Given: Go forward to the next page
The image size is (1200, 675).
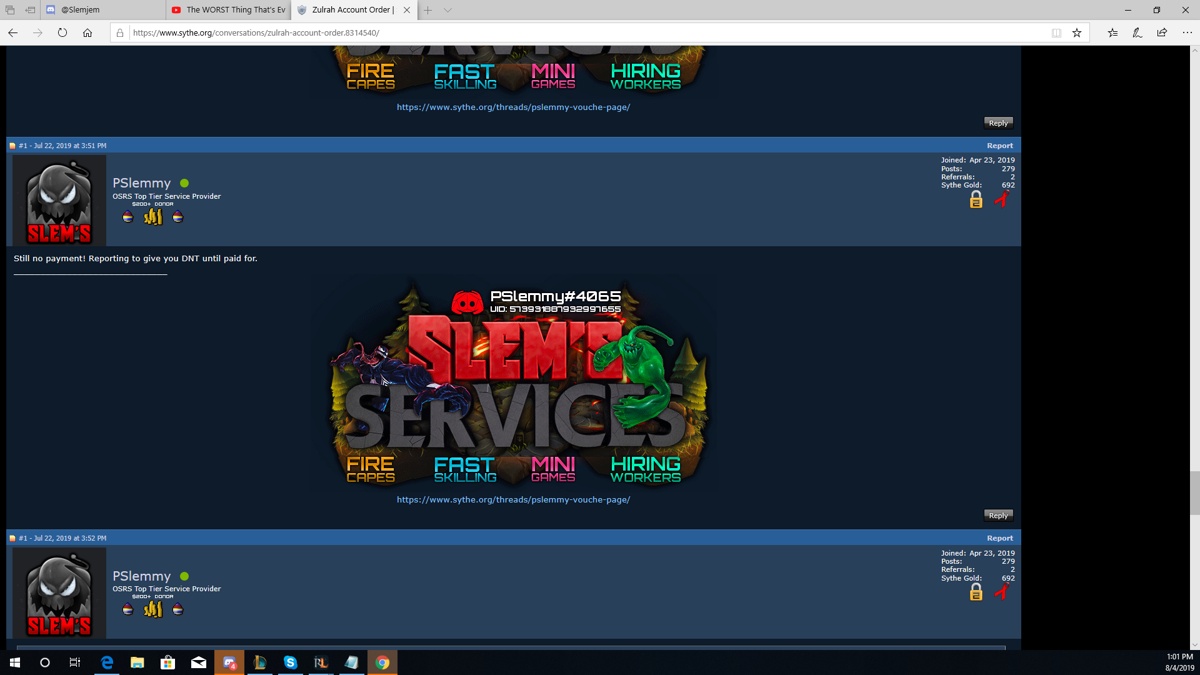Looking at the screenshot, I should click(38, 33).
